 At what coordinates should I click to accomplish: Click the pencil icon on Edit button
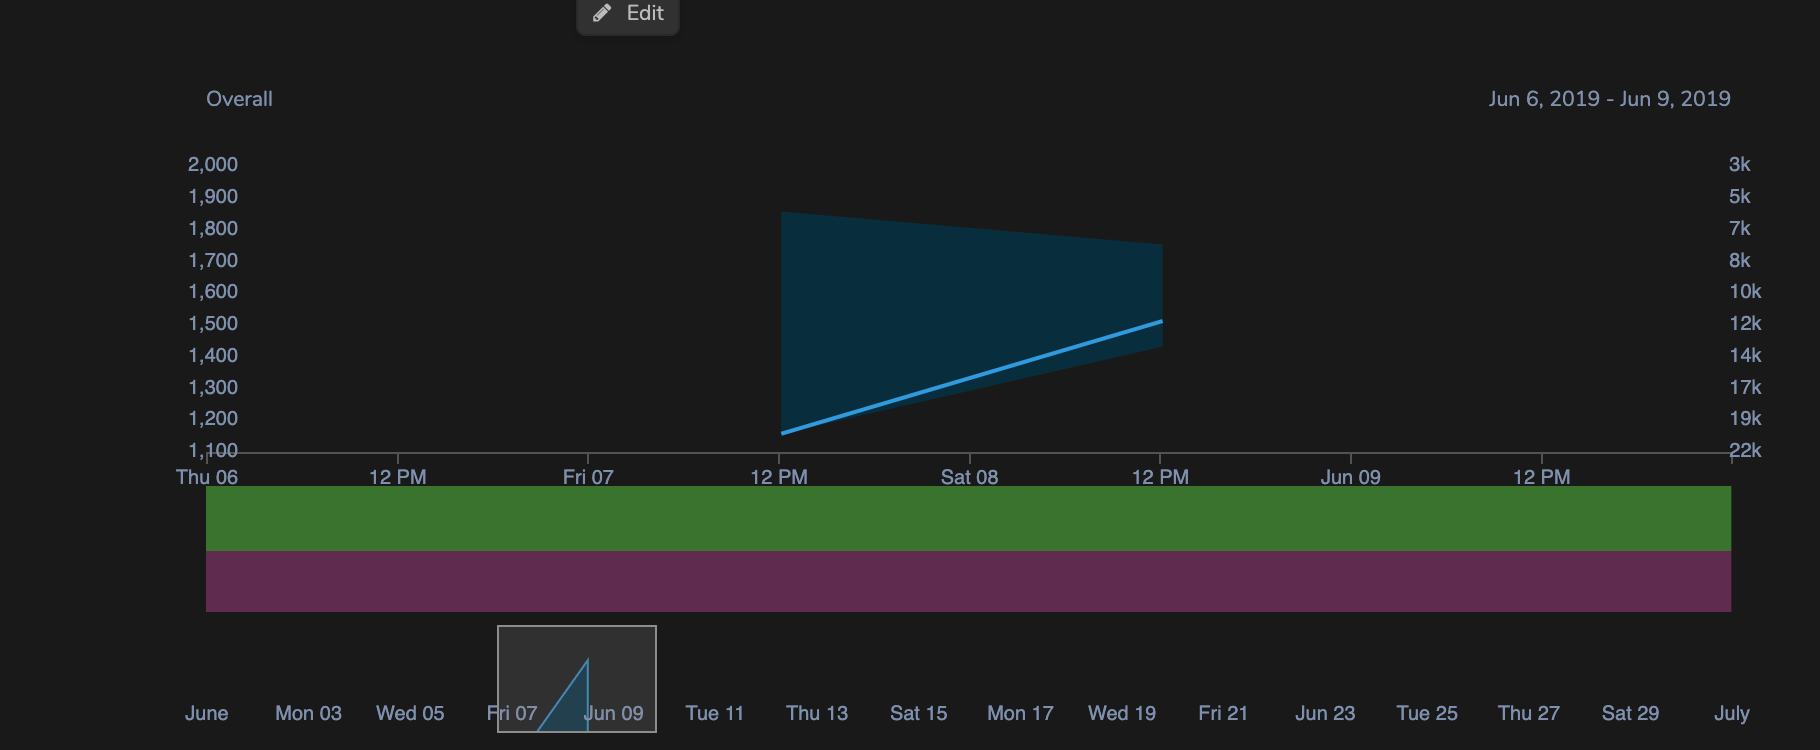[602, 13]
